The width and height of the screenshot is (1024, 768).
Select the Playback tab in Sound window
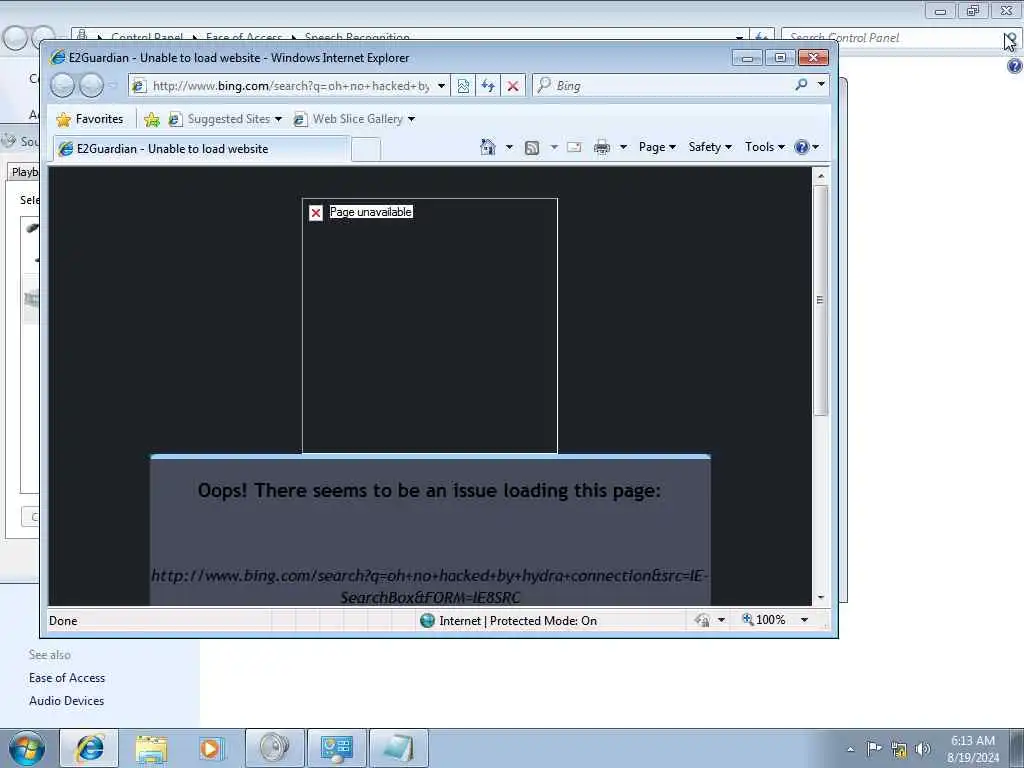(25, 172)
